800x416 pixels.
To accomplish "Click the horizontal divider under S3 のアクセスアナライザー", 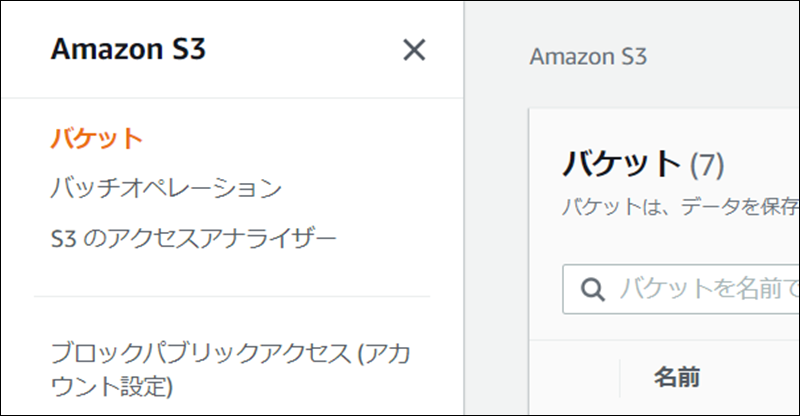I will point(232,296).
